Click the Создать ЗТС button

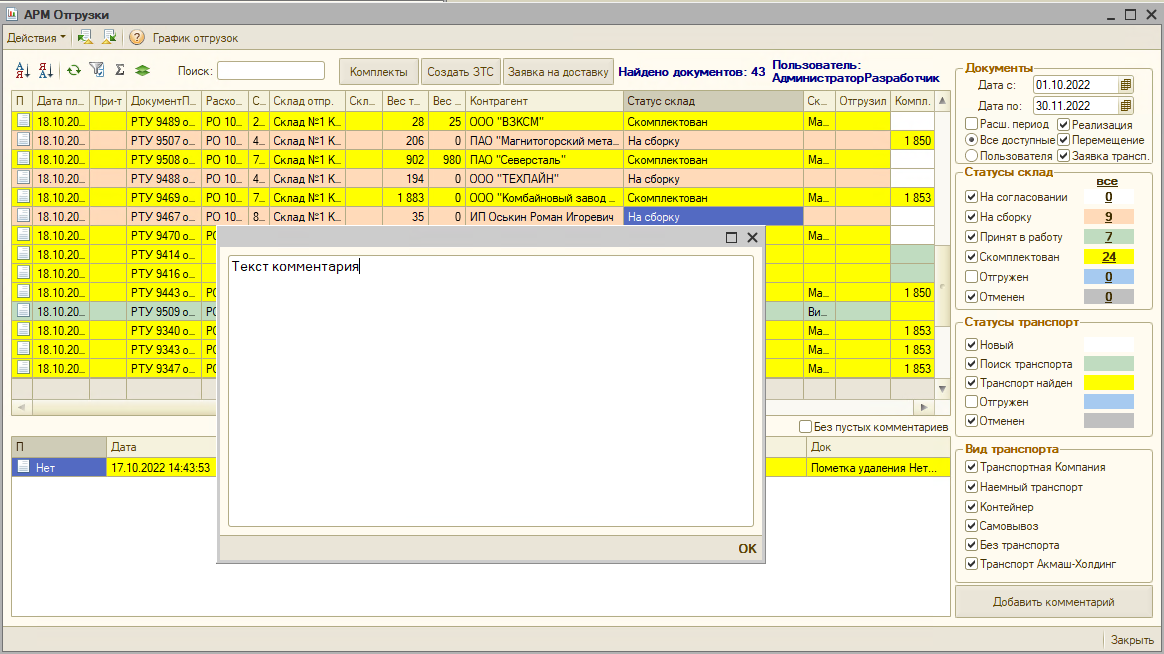click(x=460, y=72)
